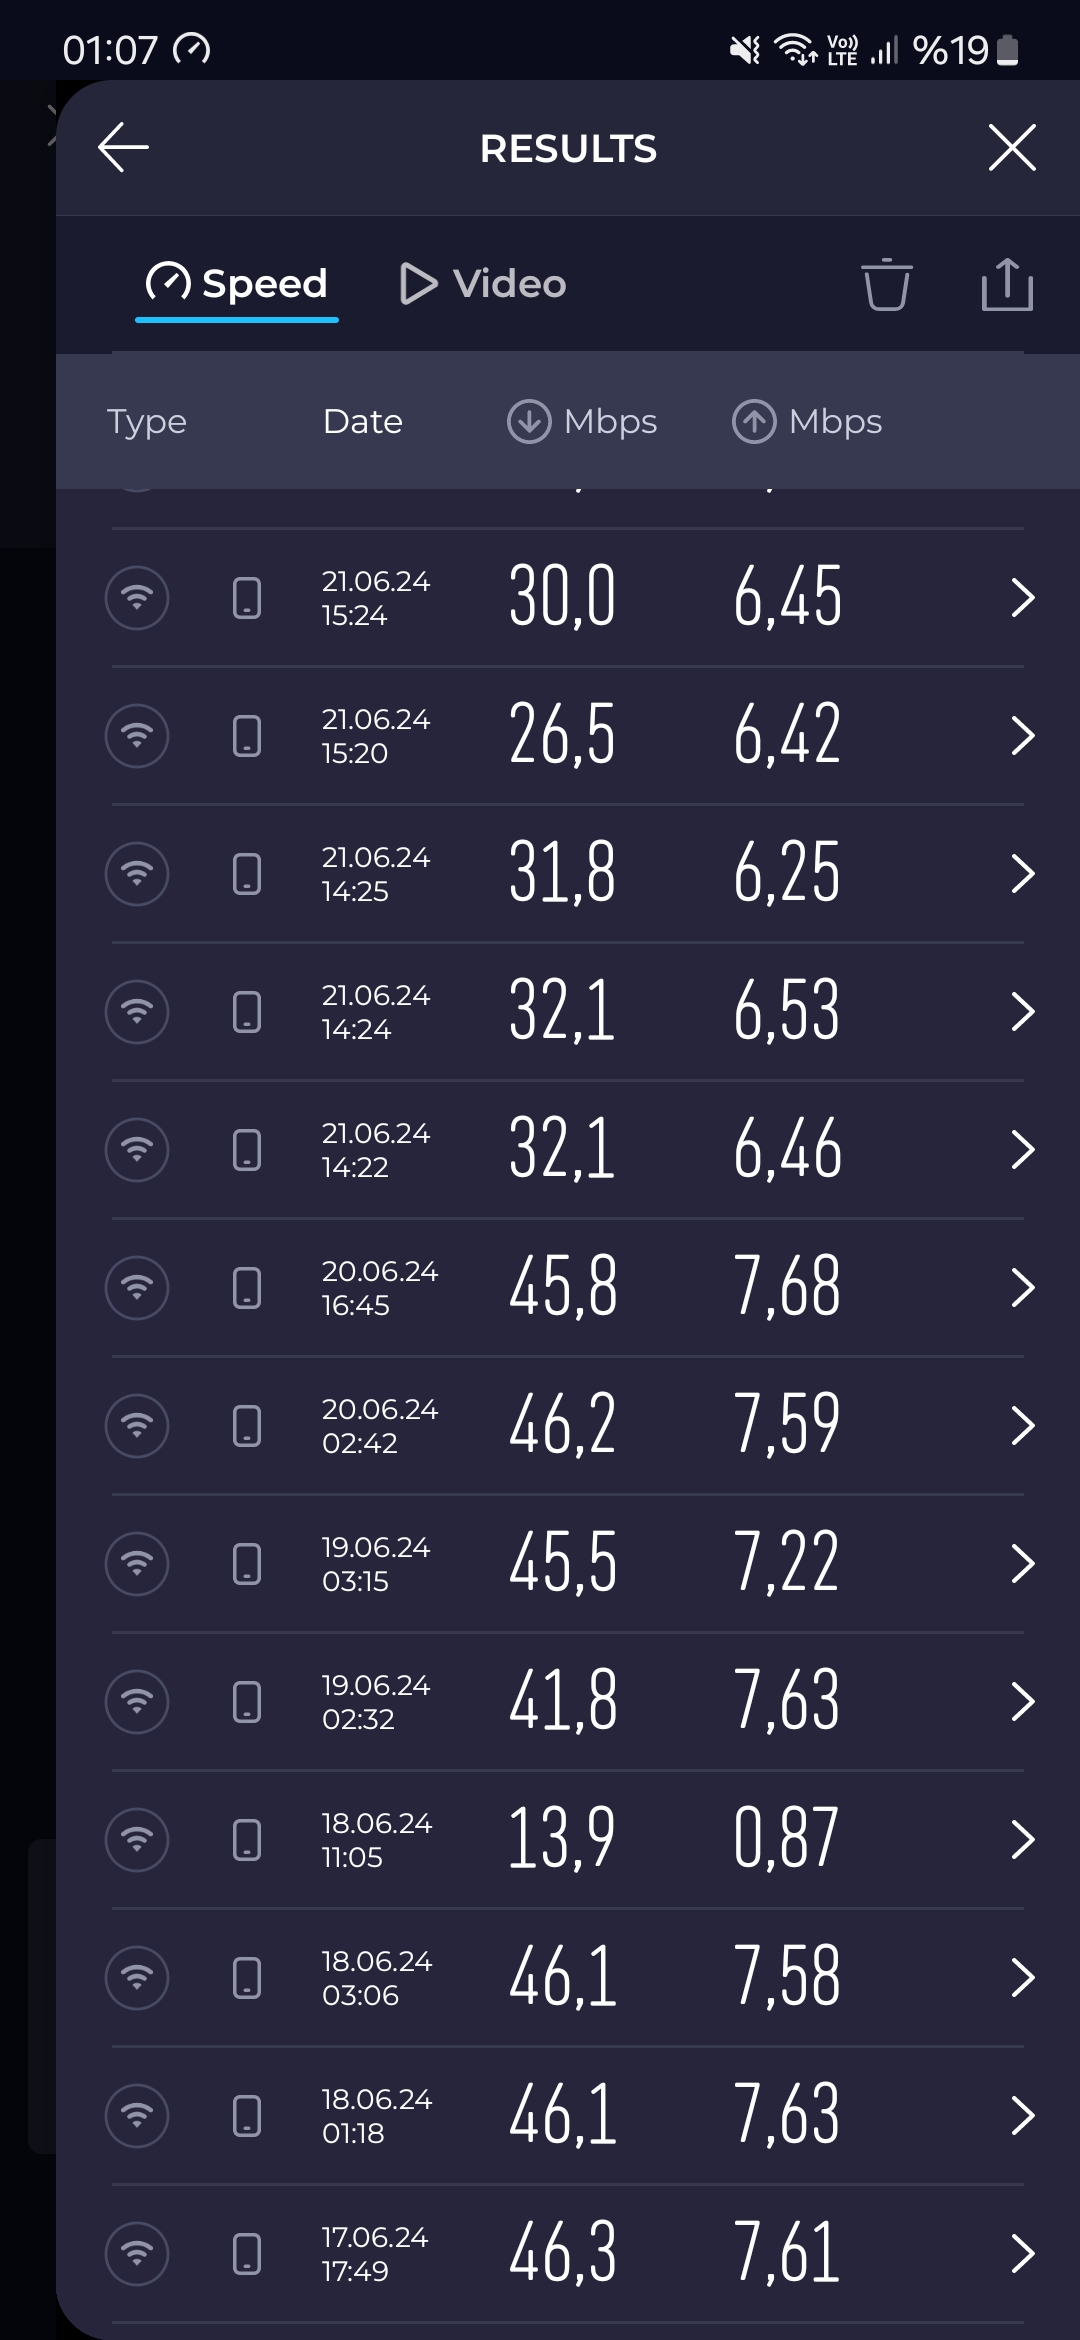The image size is (1080, 2340).
Task: Tap the upload Mbps arrow icon header
Action: (754, 421)
